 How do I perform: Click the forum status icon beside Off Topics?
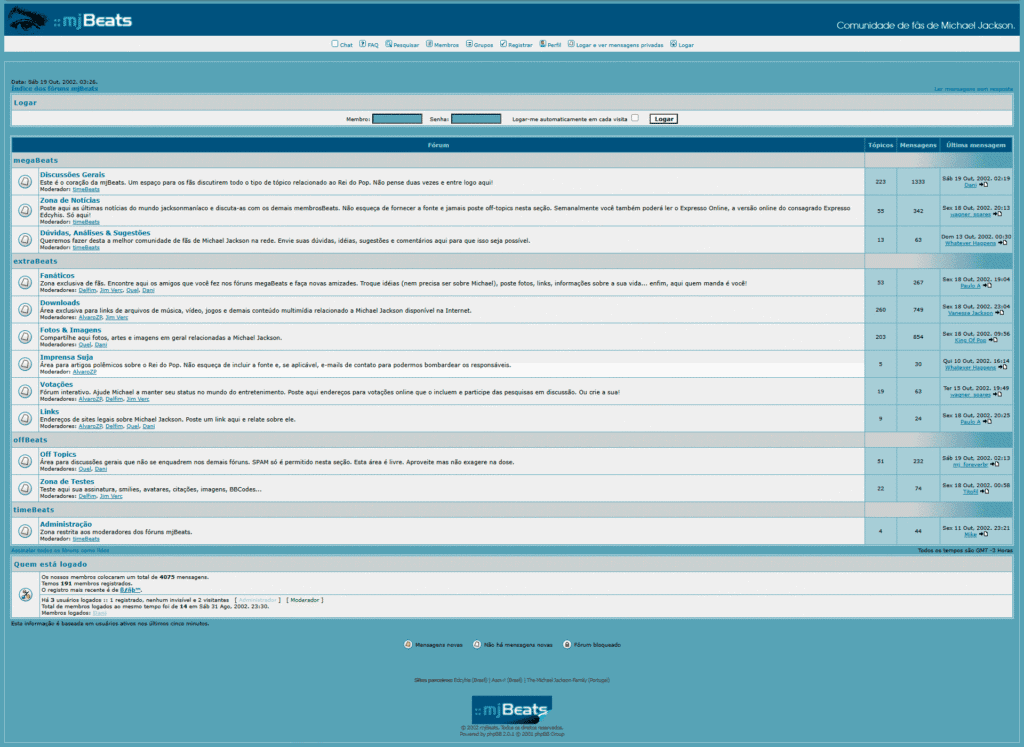pos(25,461)
